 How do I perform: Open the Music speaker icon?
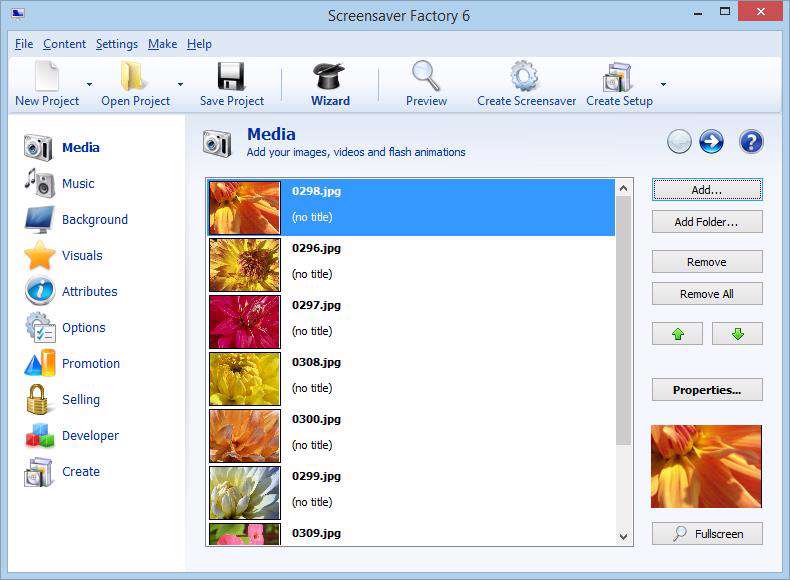point(39,183)
